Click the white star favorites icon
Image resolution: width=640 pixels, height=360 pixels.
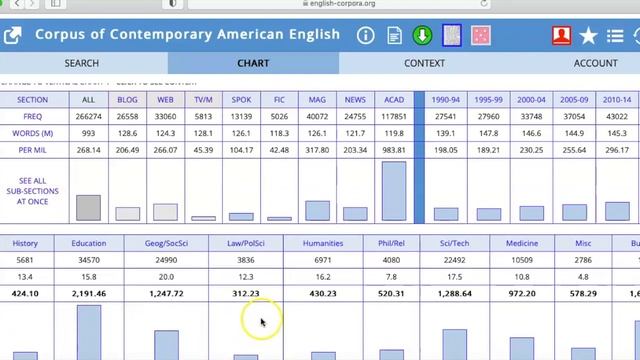(x=588, y=36)
